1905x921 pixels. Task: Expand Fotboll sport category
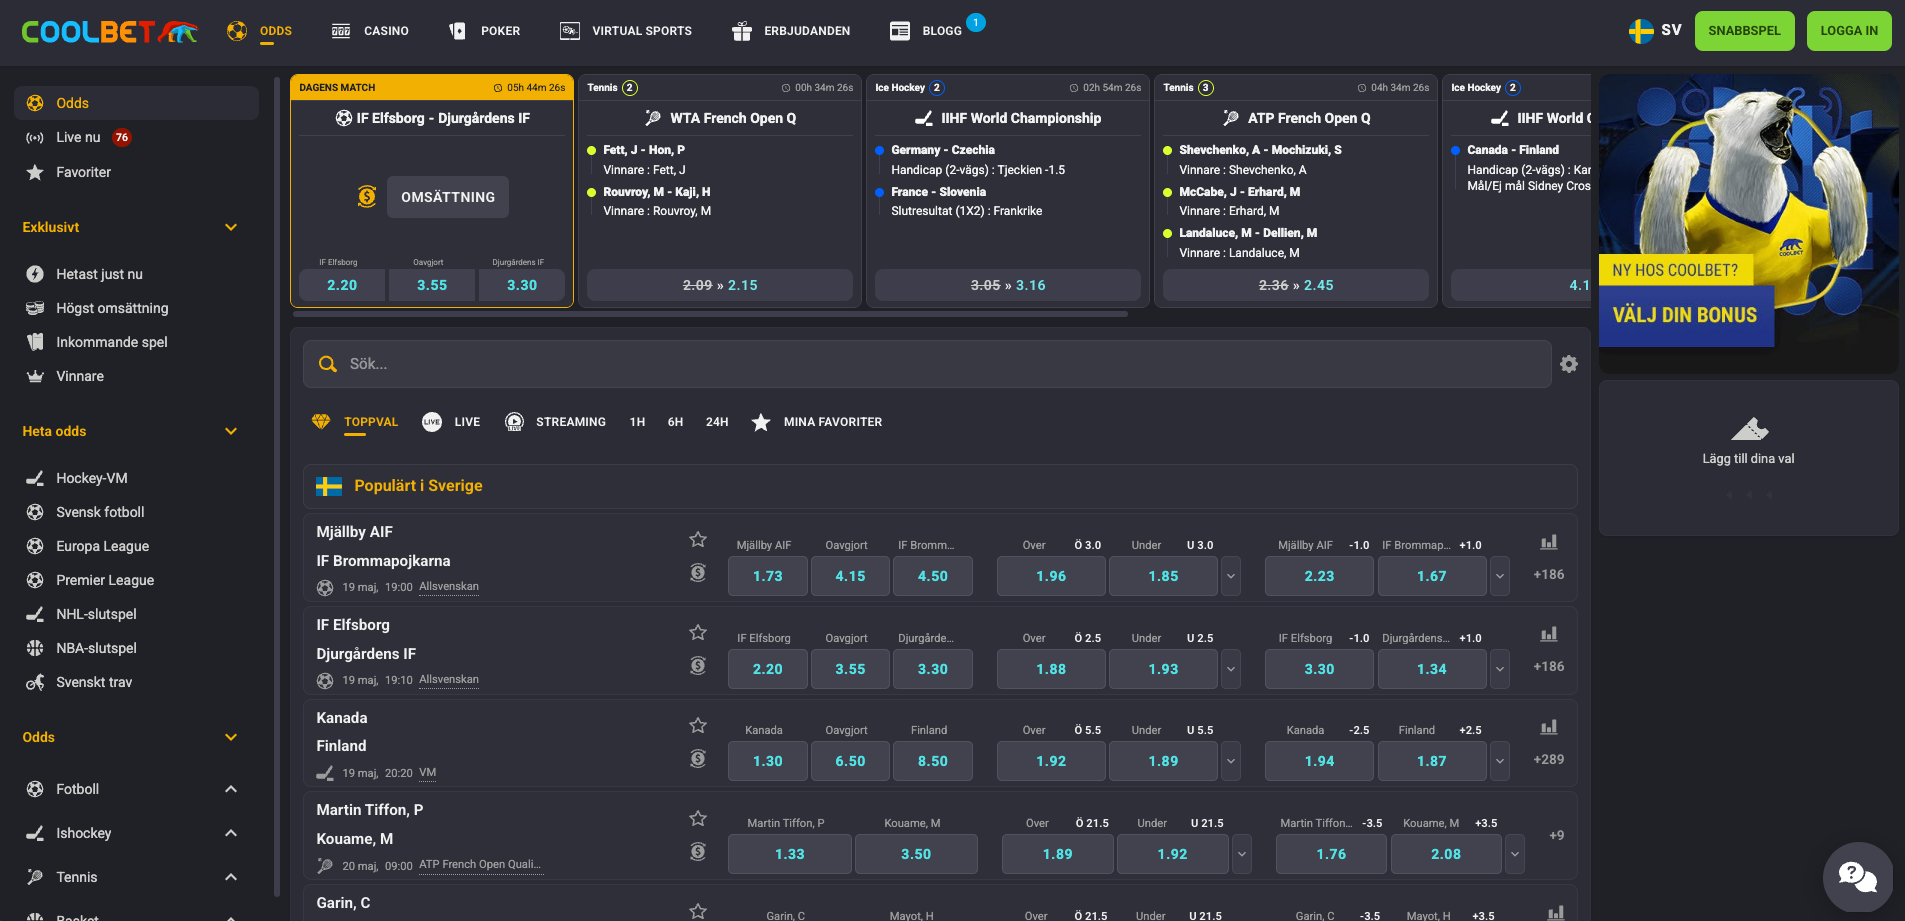[231, 789]
